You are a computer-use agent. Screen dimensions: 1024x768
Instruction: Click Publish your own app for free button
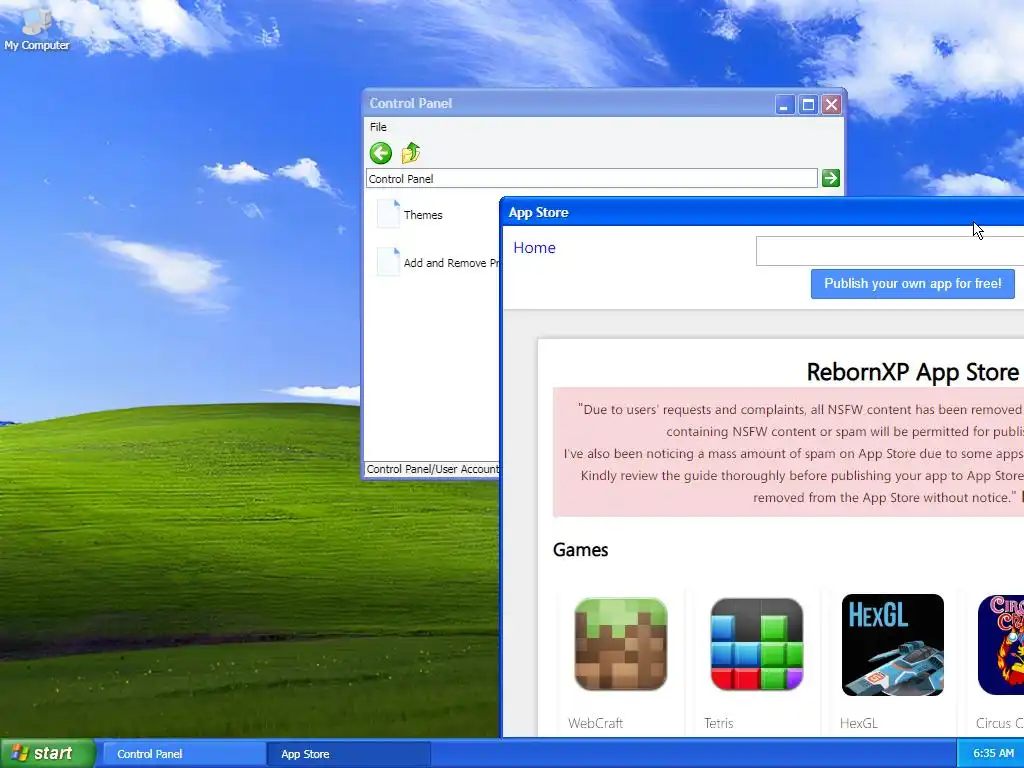pos(912,284)
